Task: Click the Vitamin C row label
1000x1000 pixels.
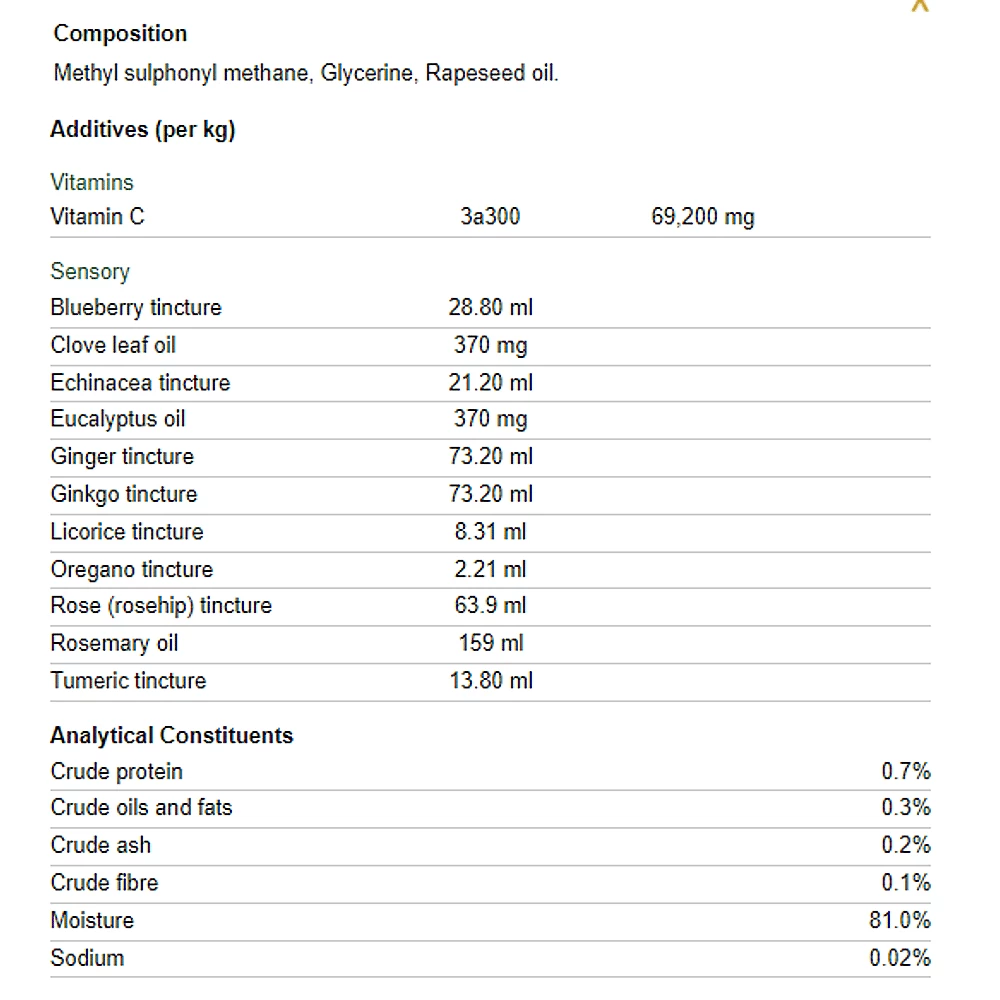Action: [x=97, y=216]
